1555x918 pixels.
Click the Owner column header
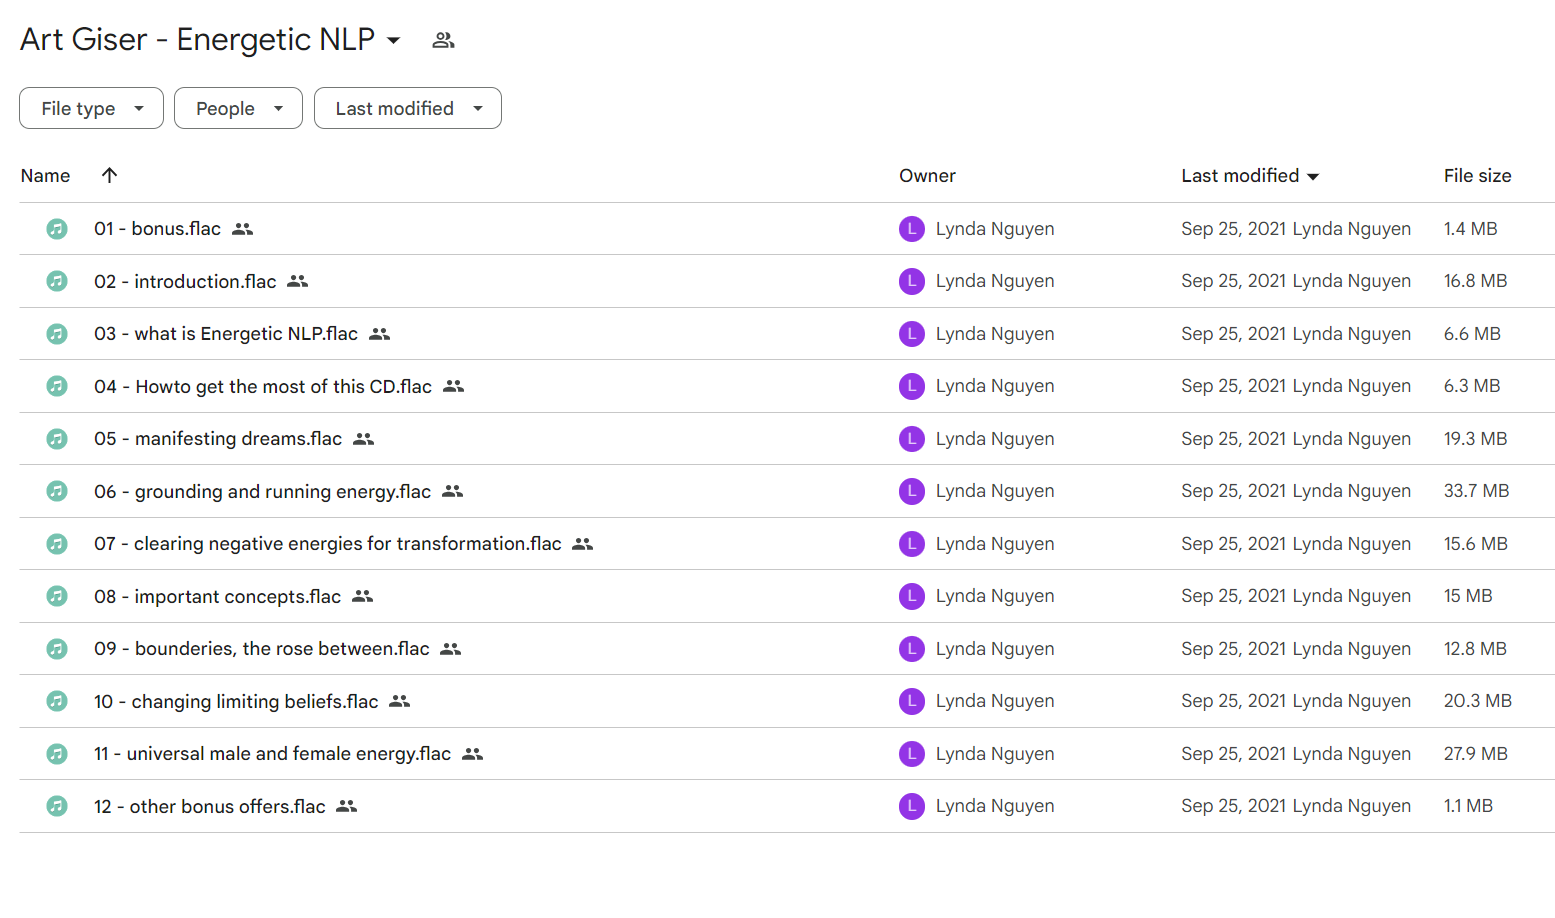click(x=927, y=176)
